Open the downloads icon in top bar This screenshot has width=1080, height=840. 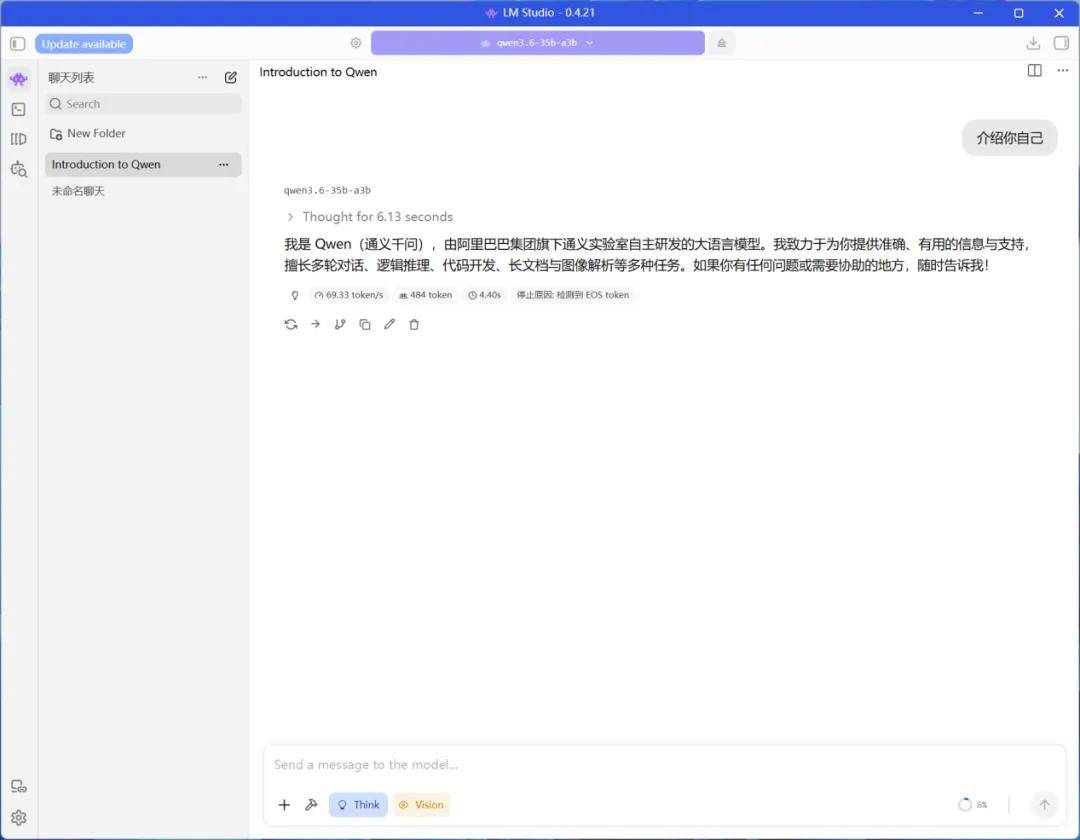(1032, 43)
